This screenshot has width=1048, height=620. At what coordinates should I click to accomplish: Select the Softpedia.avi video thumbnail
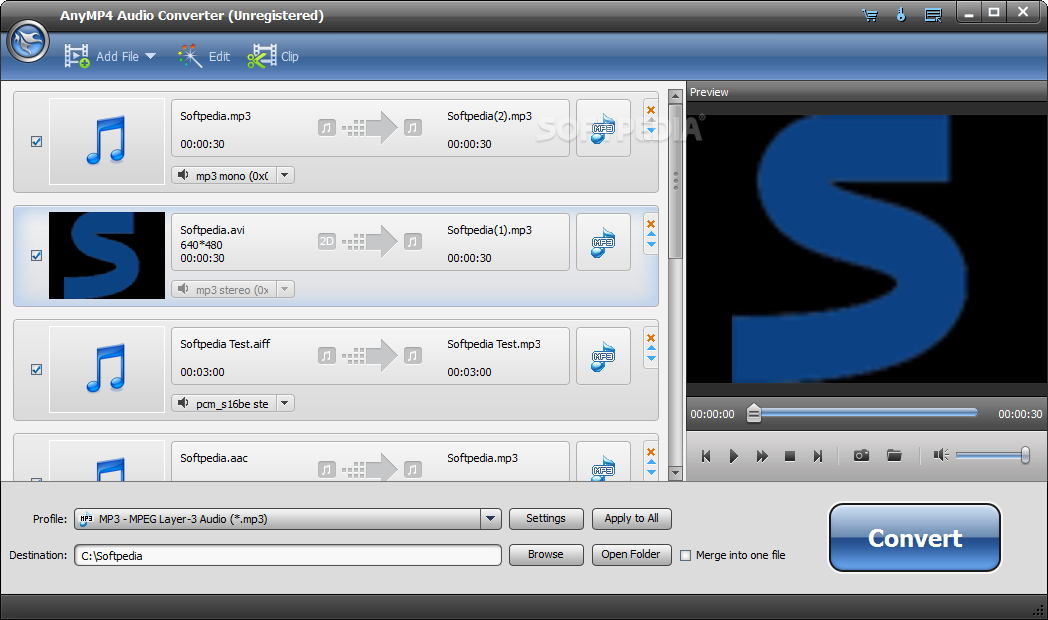click(107, 255)
